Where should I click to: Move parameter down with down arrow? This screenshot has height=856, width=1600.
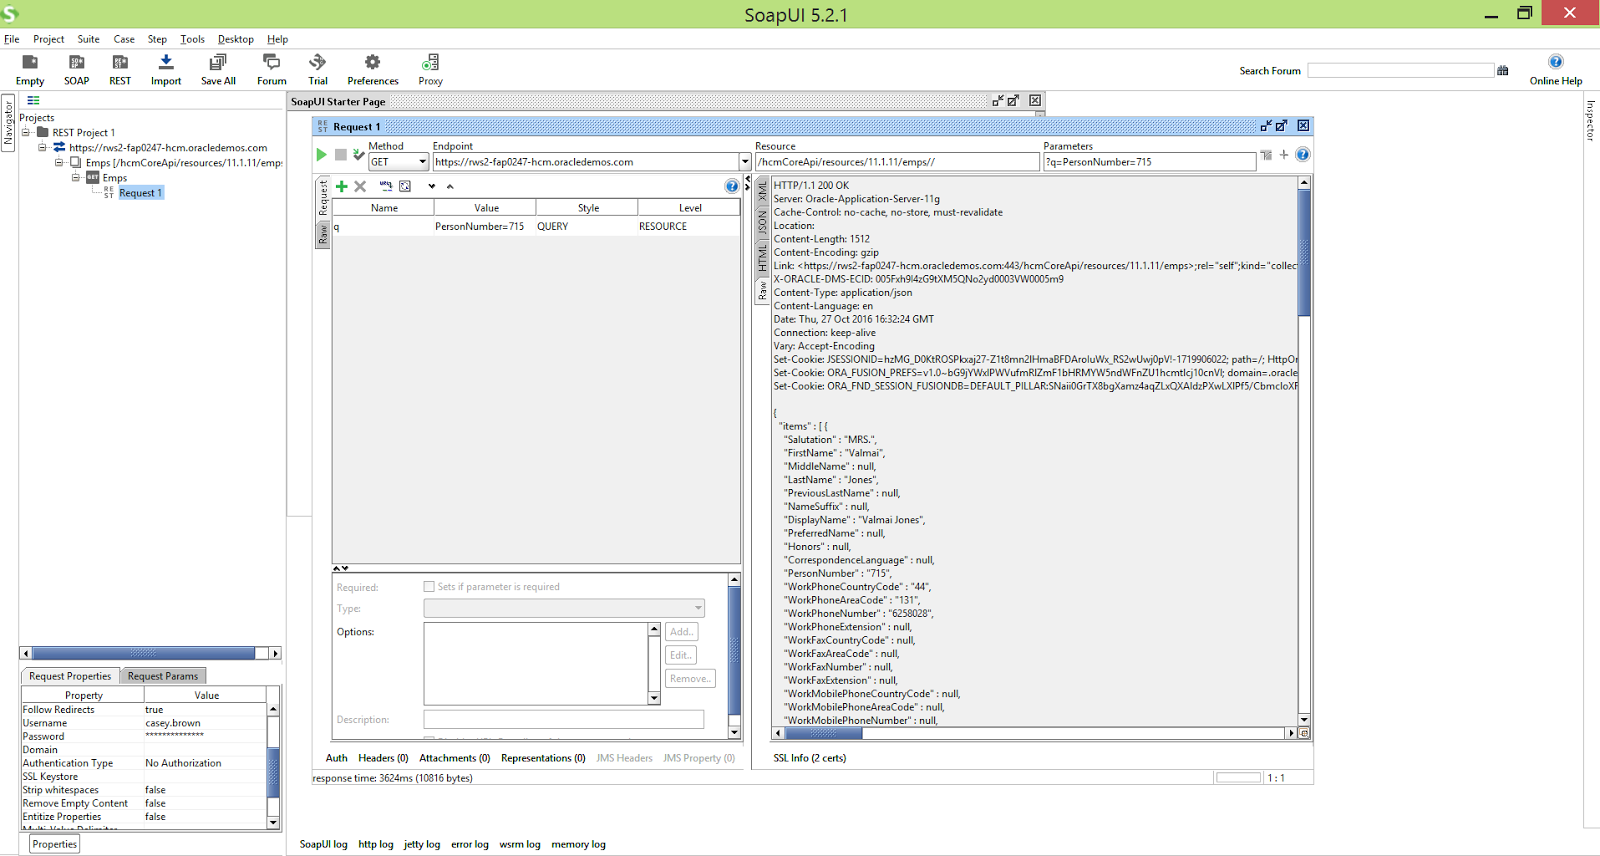click(432, 186)
